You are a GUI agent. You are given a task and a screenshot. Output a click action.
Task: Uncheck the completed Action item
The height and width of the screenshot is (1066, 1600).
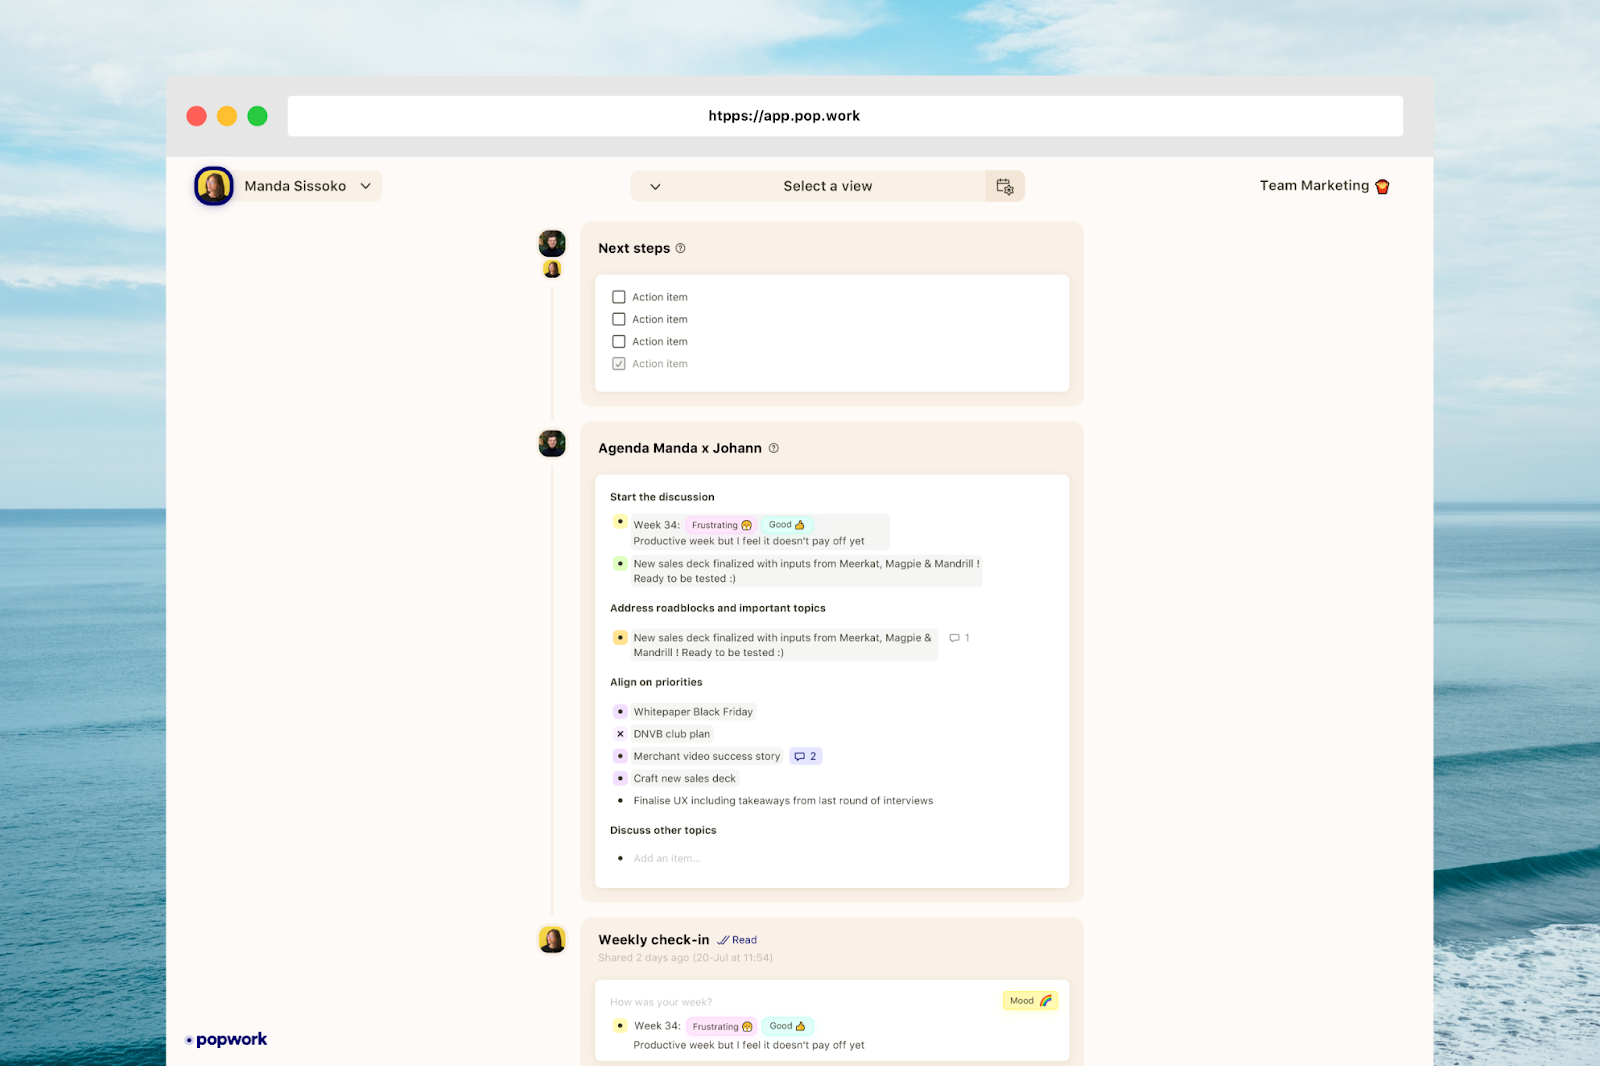(x=618, y=363)
